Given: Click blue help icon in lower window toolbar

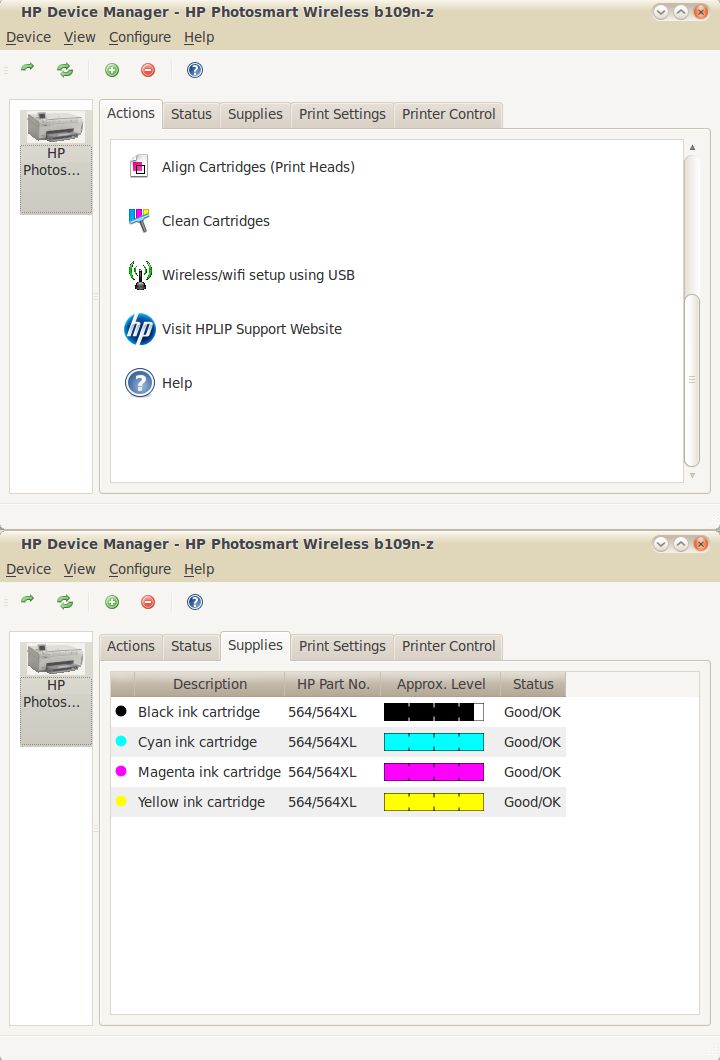Looking at the screenshot, I should tap(195, 602).
